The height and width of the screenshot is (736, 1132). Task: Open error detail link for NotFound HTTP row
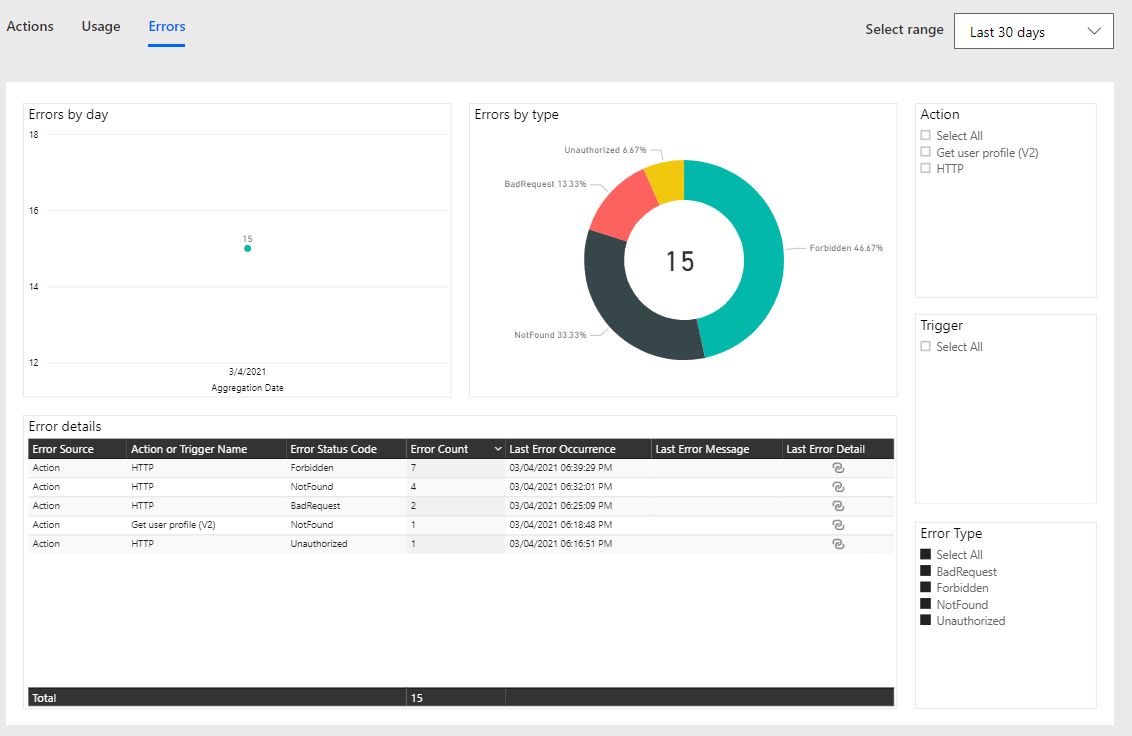click(837, 486)
